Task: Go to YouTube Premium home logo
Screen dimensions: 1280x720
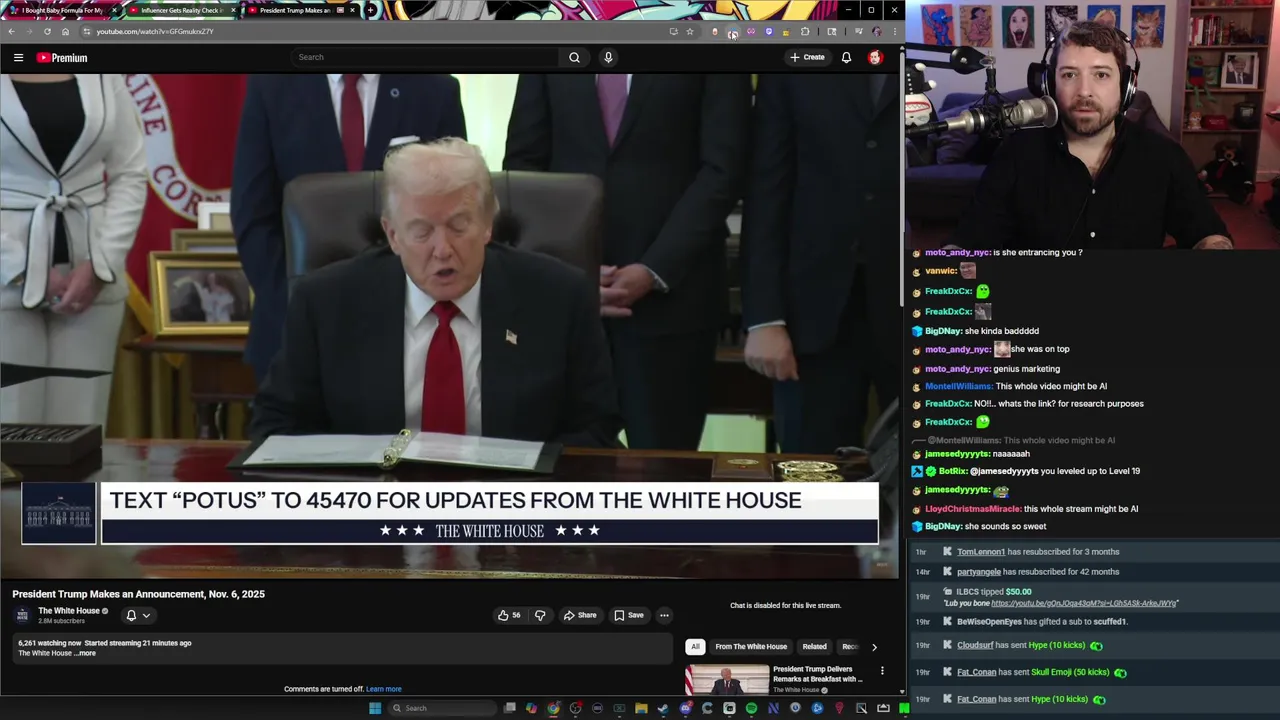Action: click(62, 58)
